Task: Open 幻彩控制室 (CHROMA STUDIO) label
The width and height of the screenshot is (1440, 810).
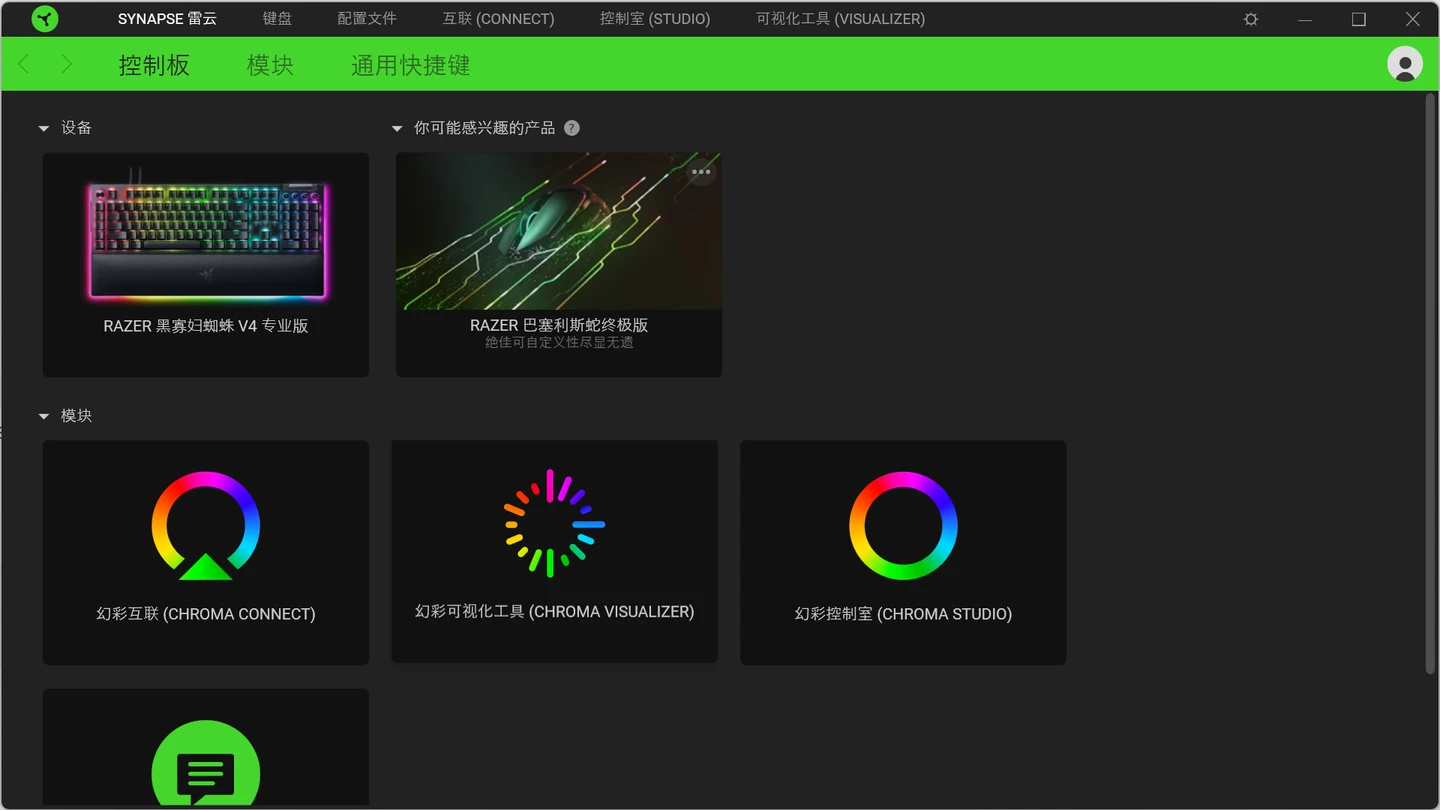Action: [x=903, y=614]
